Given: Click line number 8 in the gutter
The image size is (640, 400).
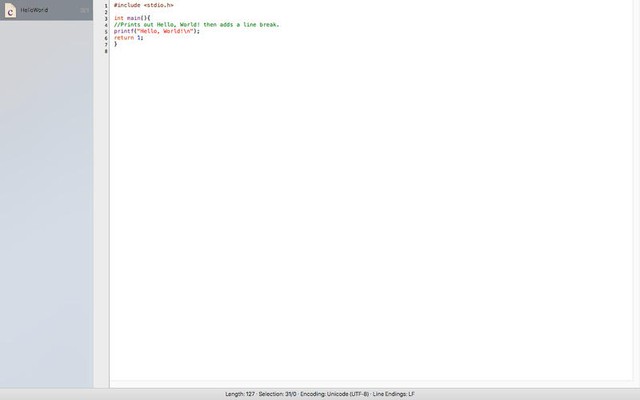Looking at the screenshot, I should [105, 50].
